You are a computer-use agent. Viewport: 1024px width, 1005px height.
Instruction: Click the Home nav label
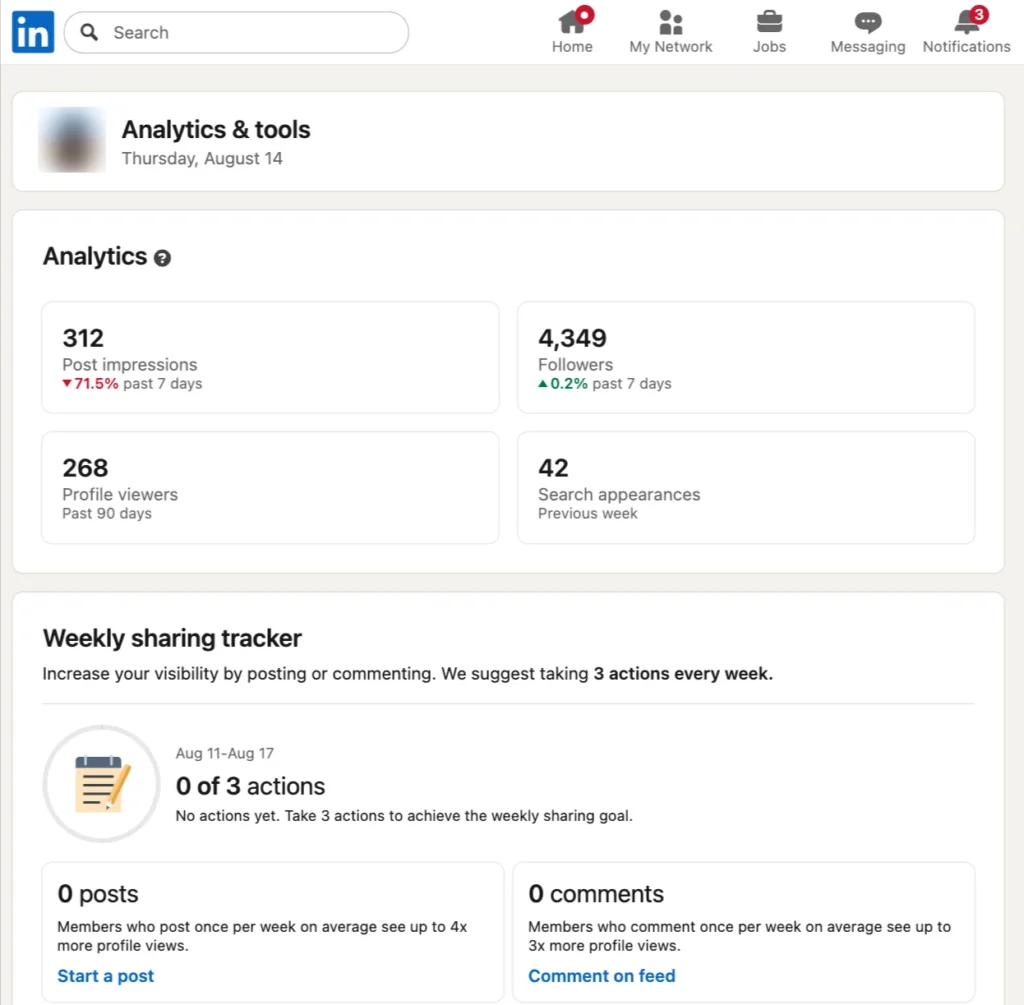coord(572,47)
